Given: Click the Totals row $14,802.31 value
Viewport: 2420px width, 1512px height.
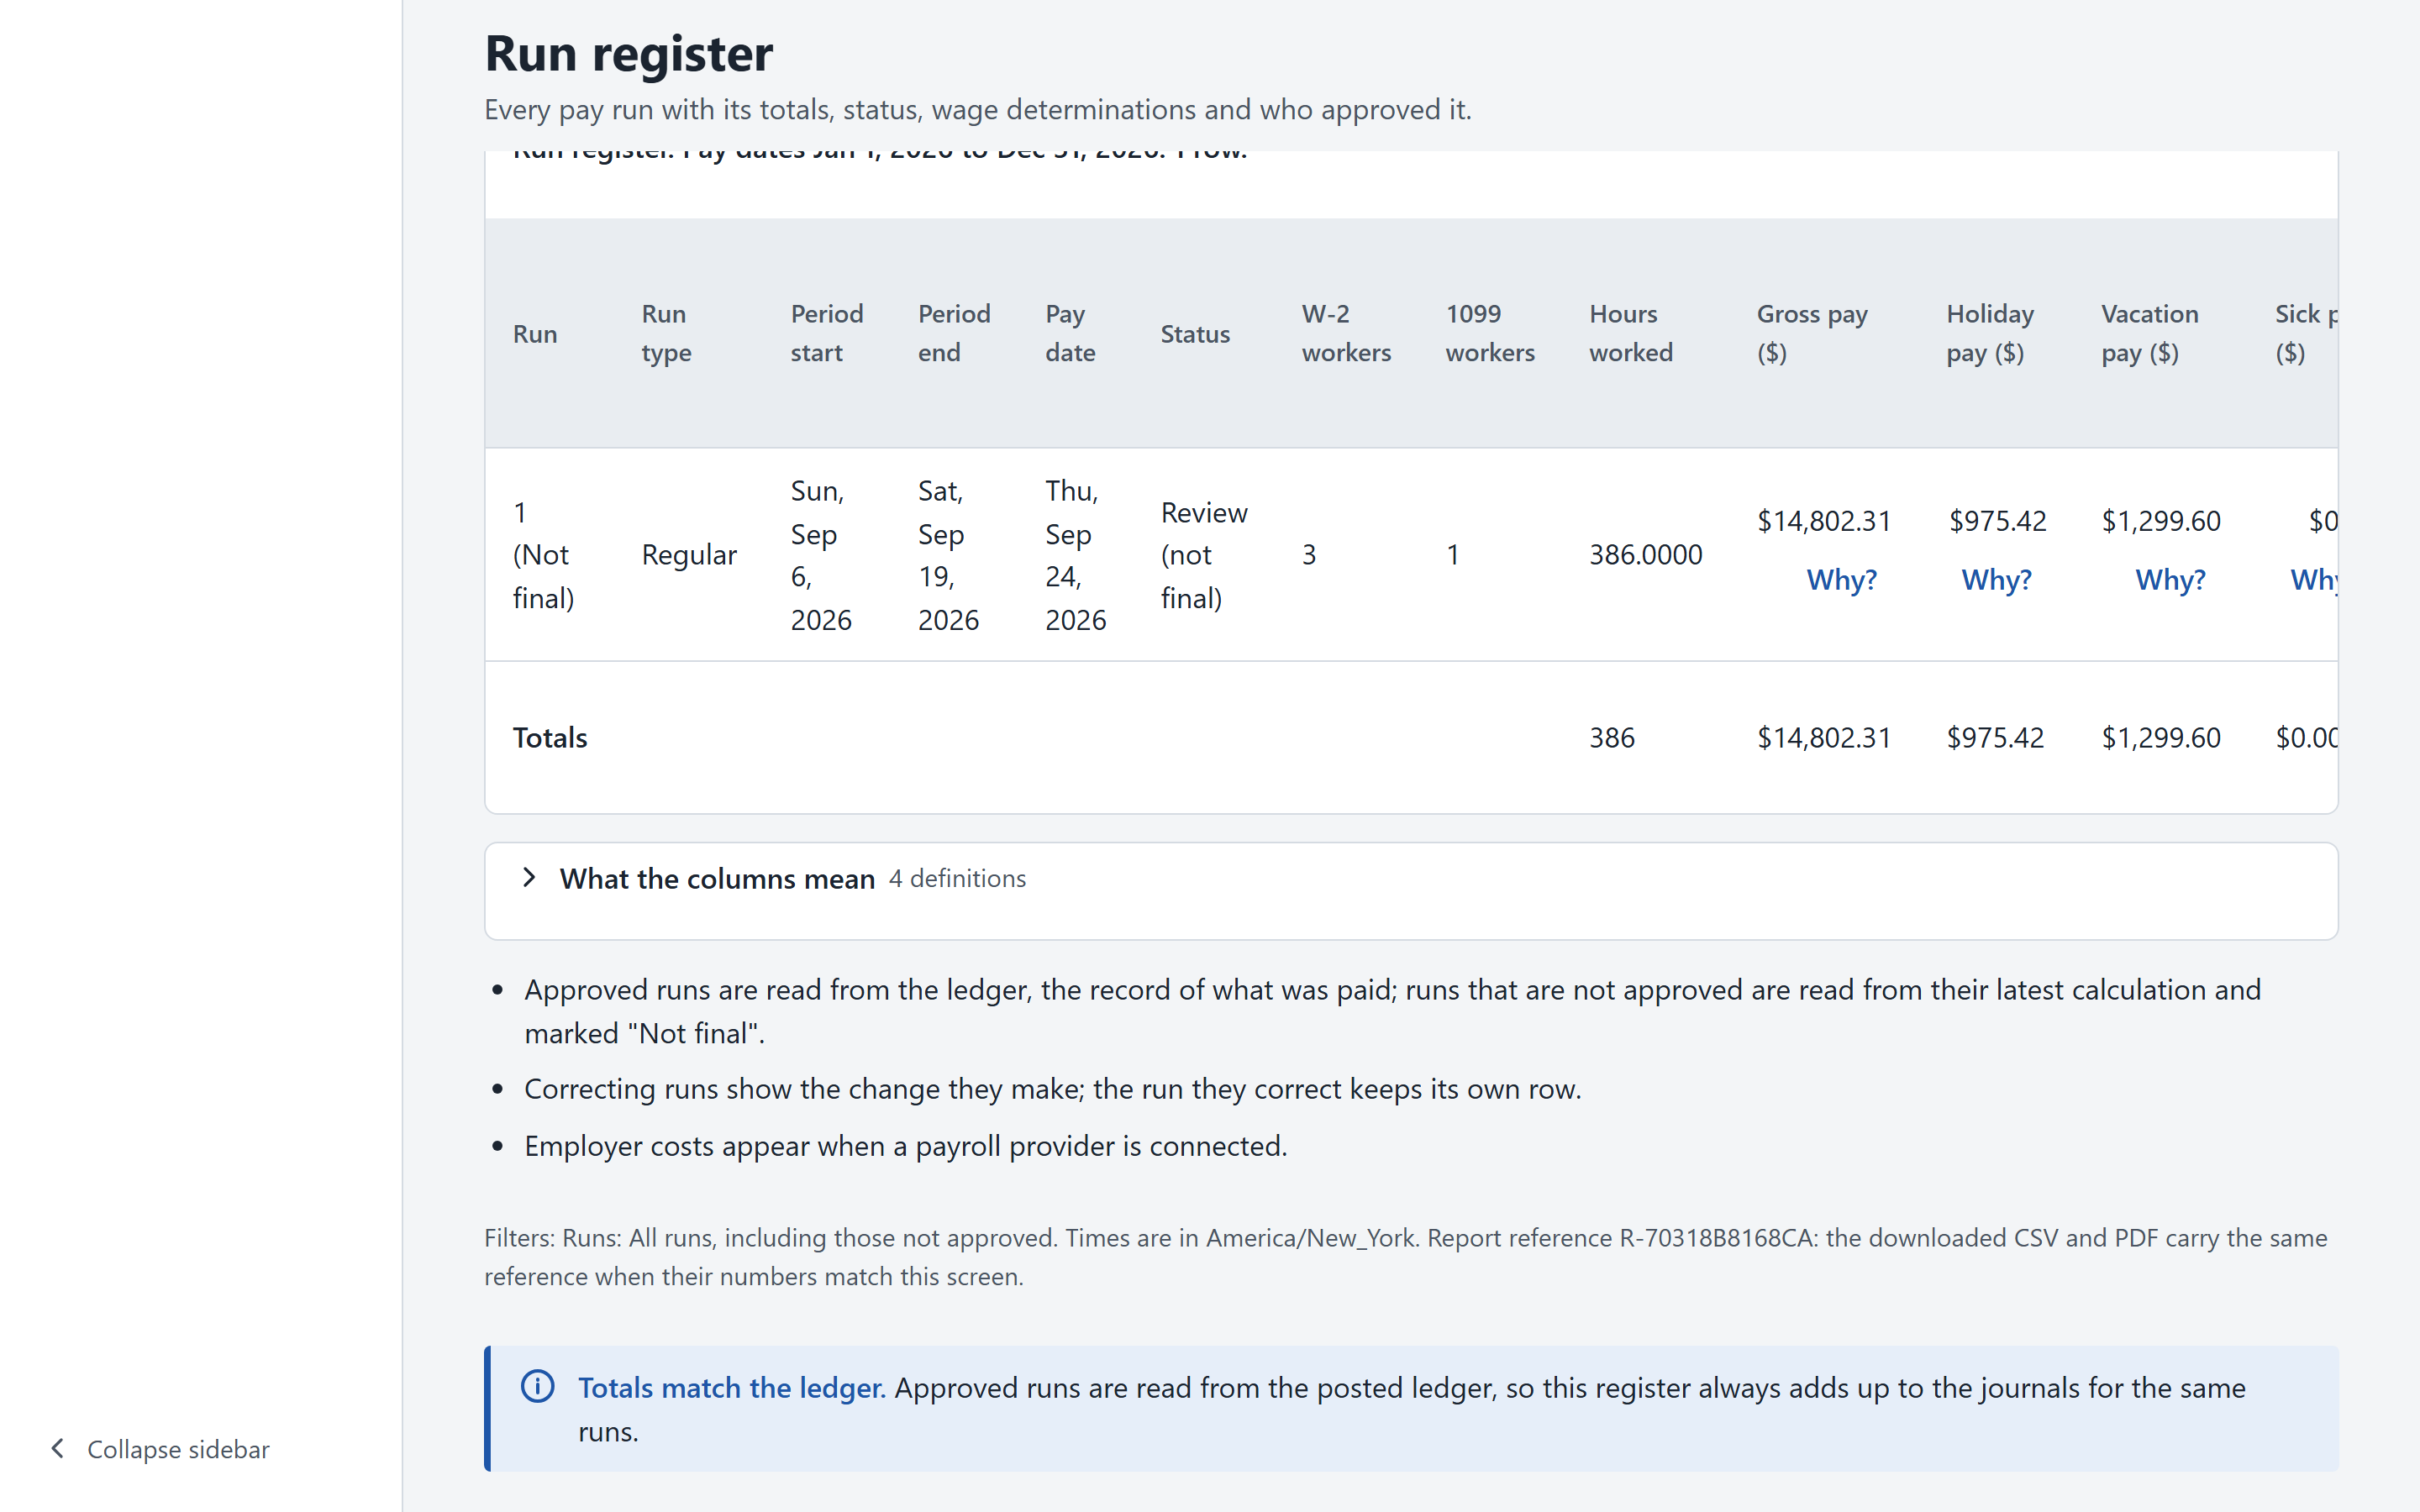Looking at the screenshot, I should click(x=1824, y=738).
